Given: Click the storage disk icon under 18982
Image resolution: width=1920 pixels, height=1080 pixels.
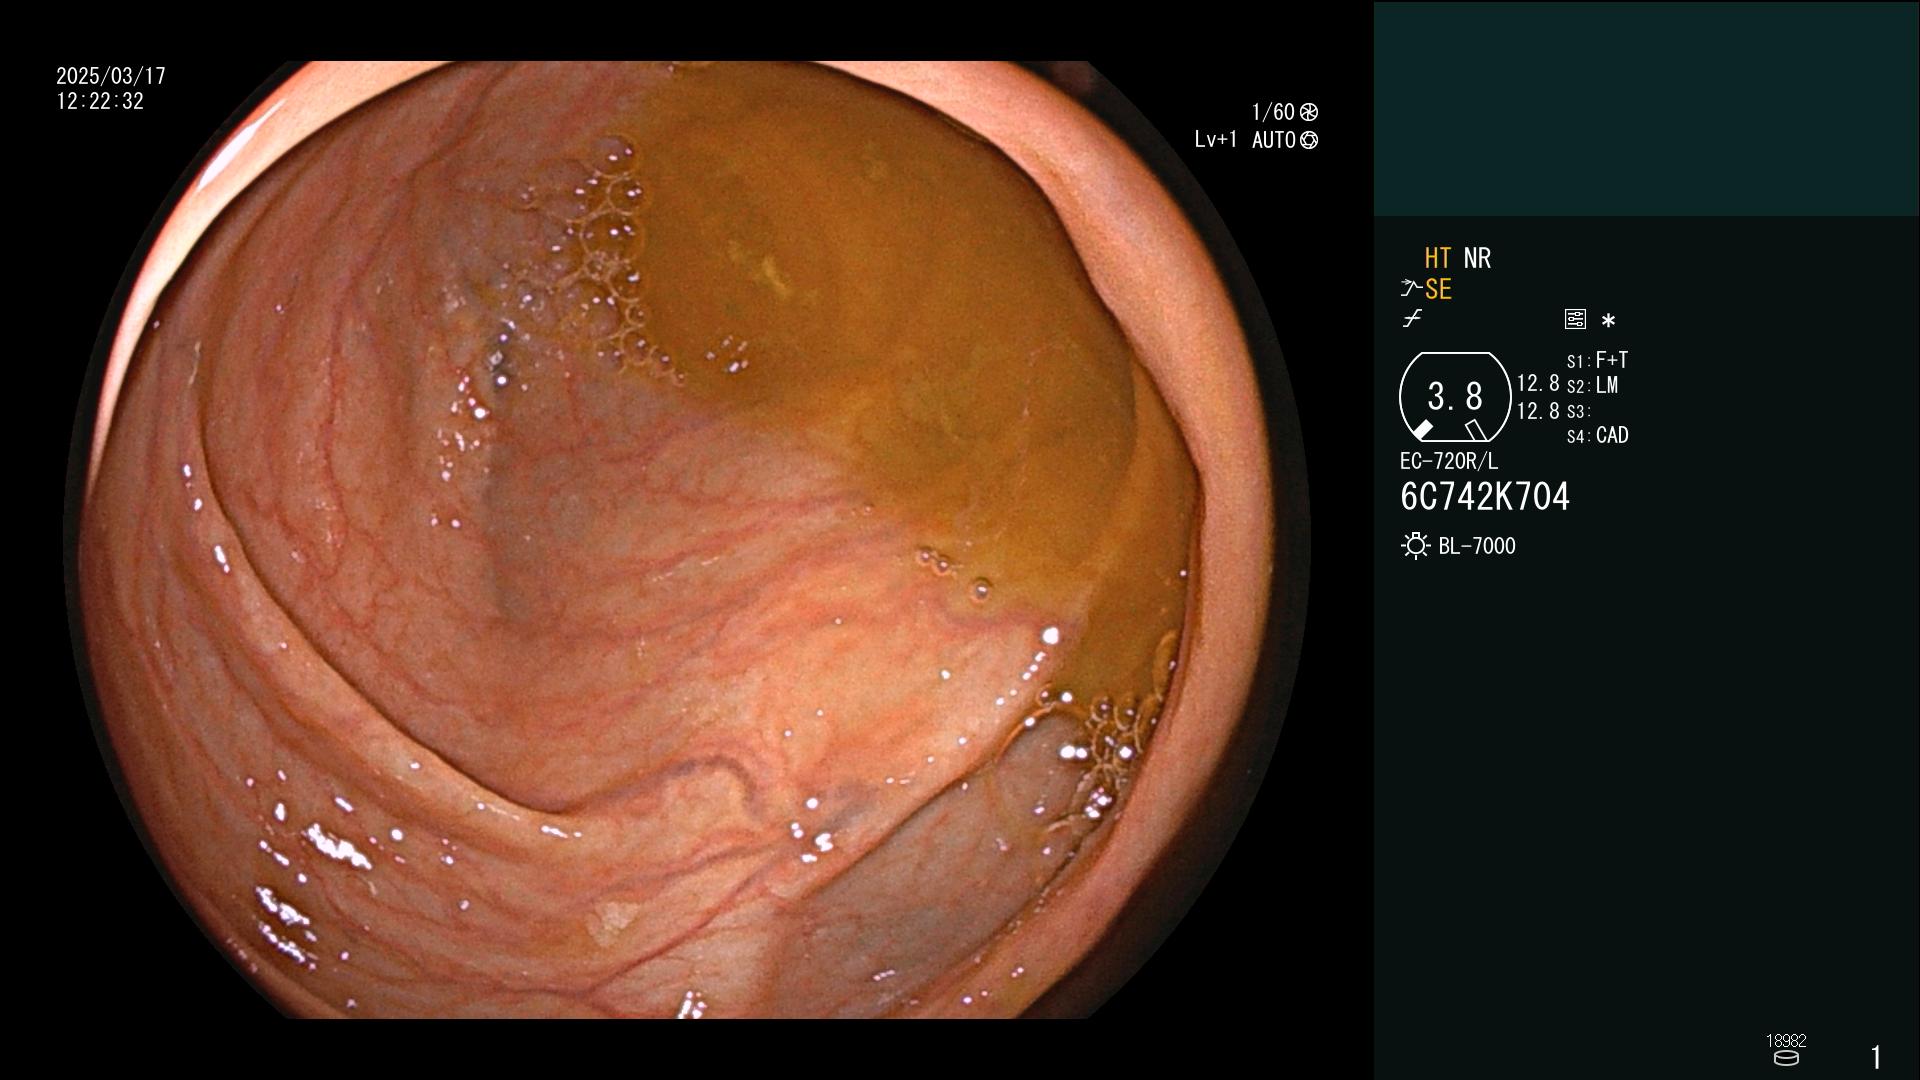Looking at the screenshot, I should coord(1786,1058).
